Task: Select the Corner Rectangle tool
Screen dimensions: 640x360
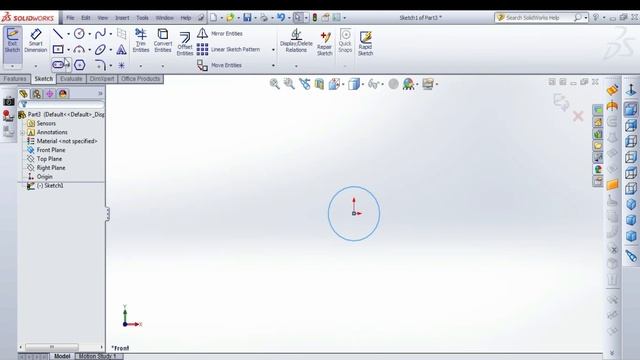Action: point(58,50)
